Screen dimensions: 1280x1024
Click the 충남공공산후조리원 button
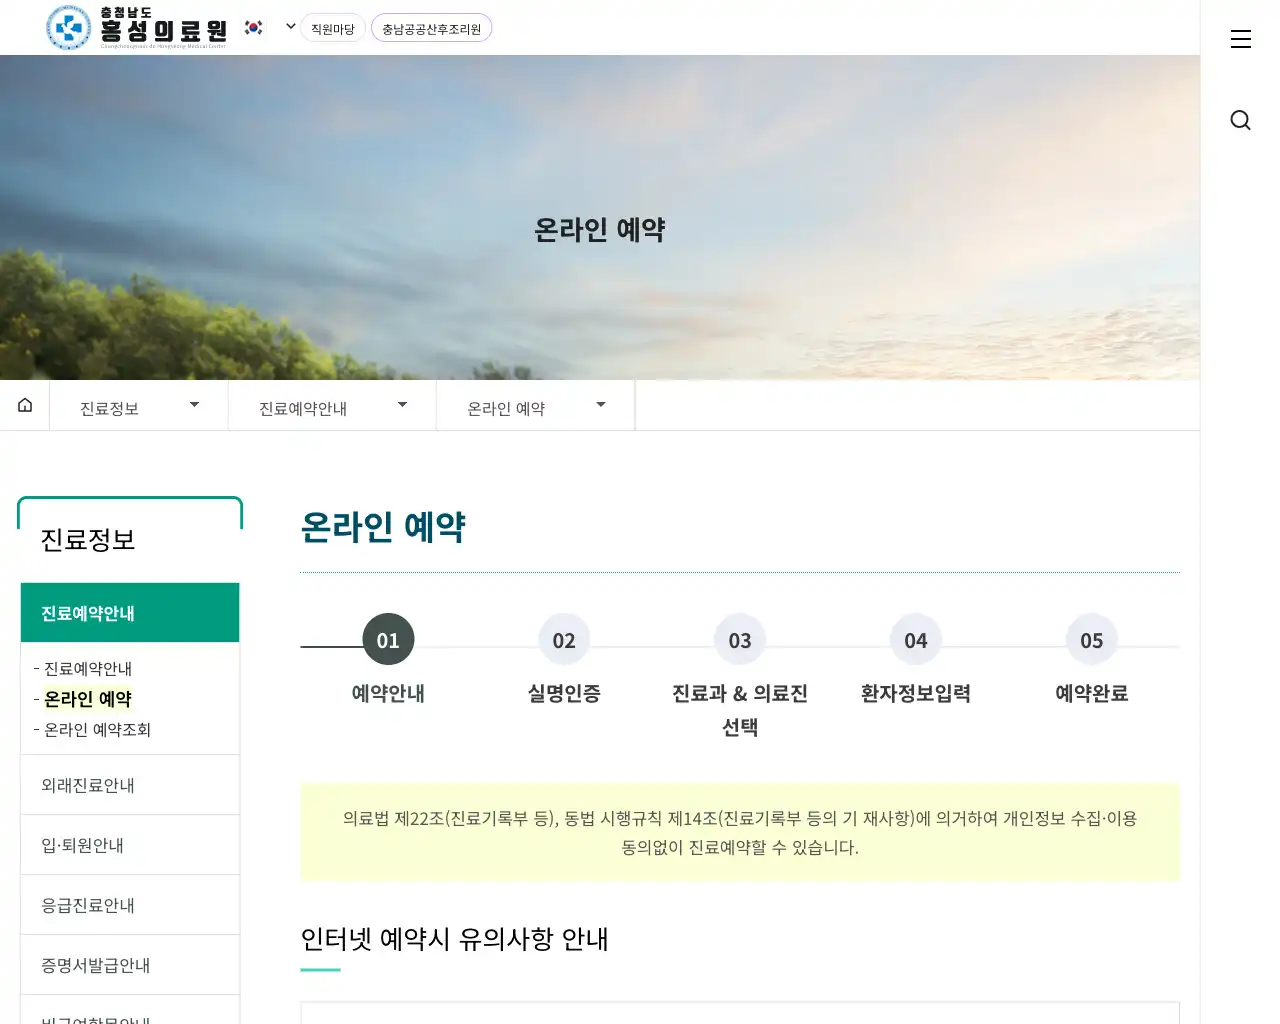(x=431, y=29)
